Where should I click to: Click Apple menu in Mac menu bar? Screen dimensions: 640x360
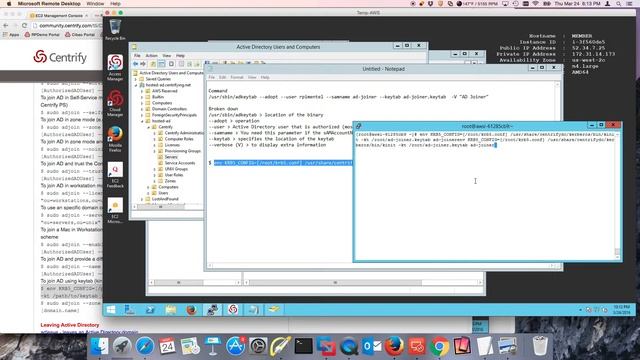(9, 4)
